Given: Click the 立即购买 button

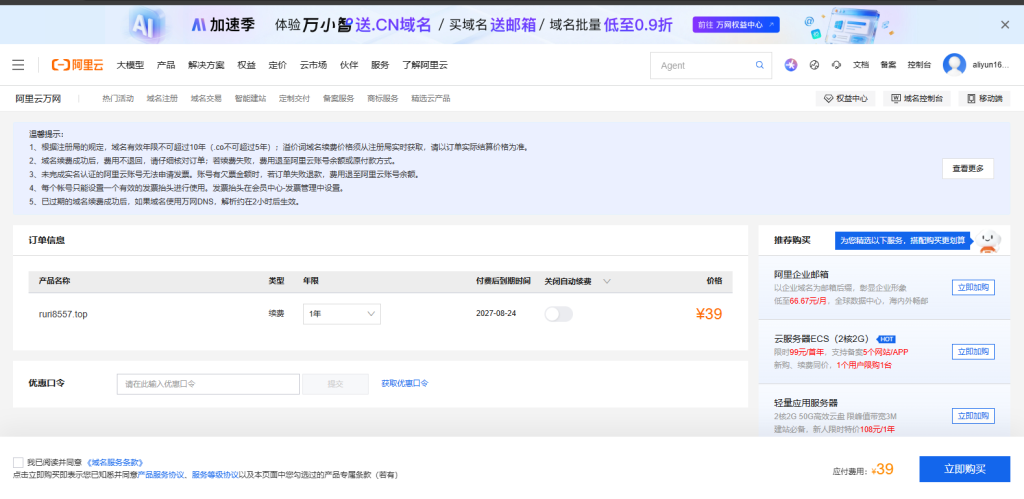Looking at the screenshot, I should [965, 469].
